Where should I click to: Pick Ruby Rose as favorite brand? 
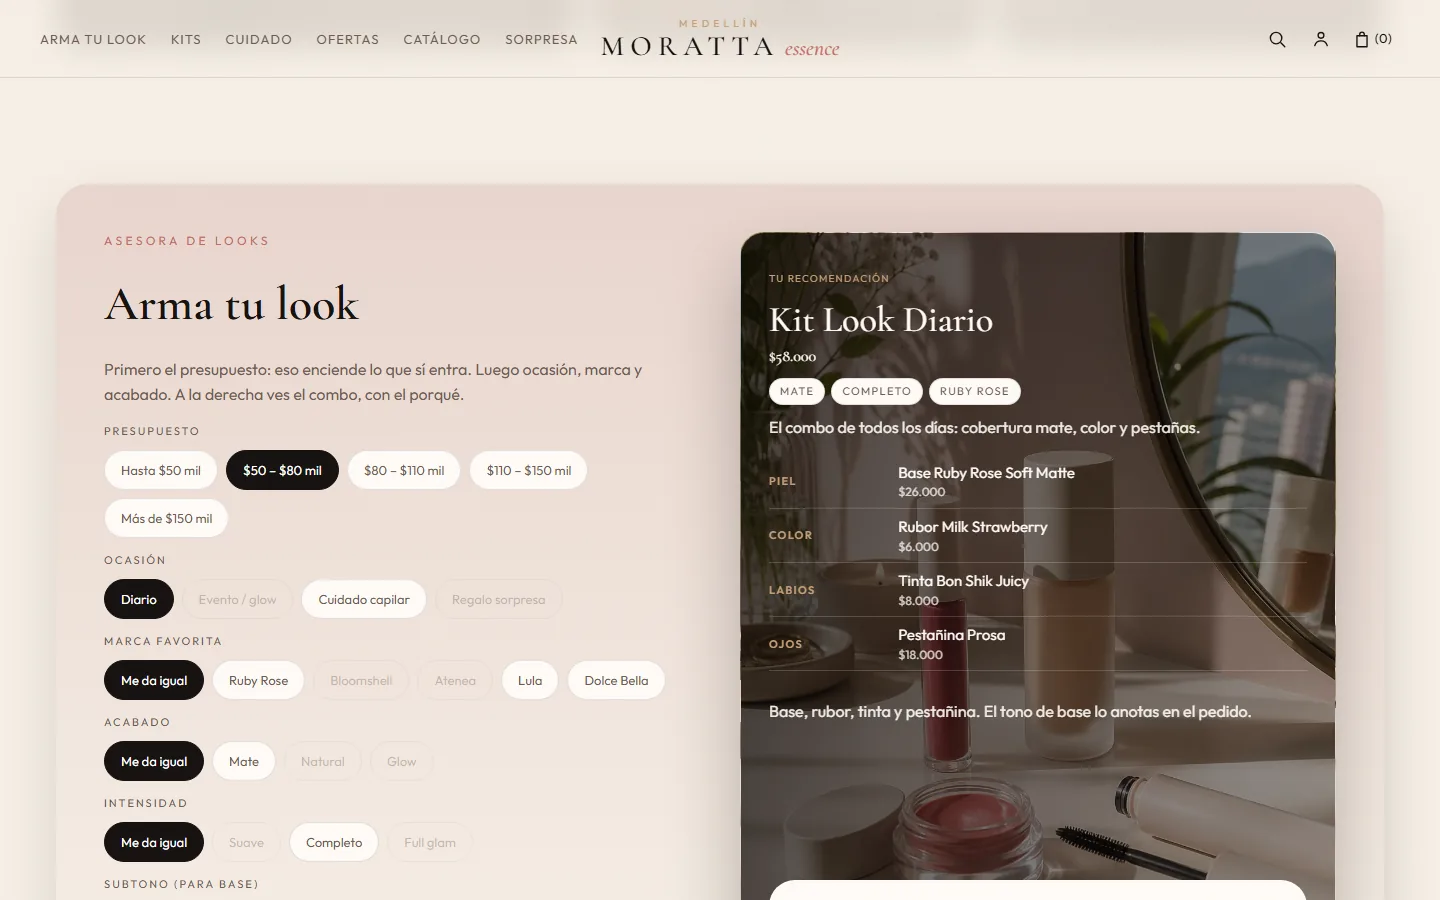(x=258, y=680)
